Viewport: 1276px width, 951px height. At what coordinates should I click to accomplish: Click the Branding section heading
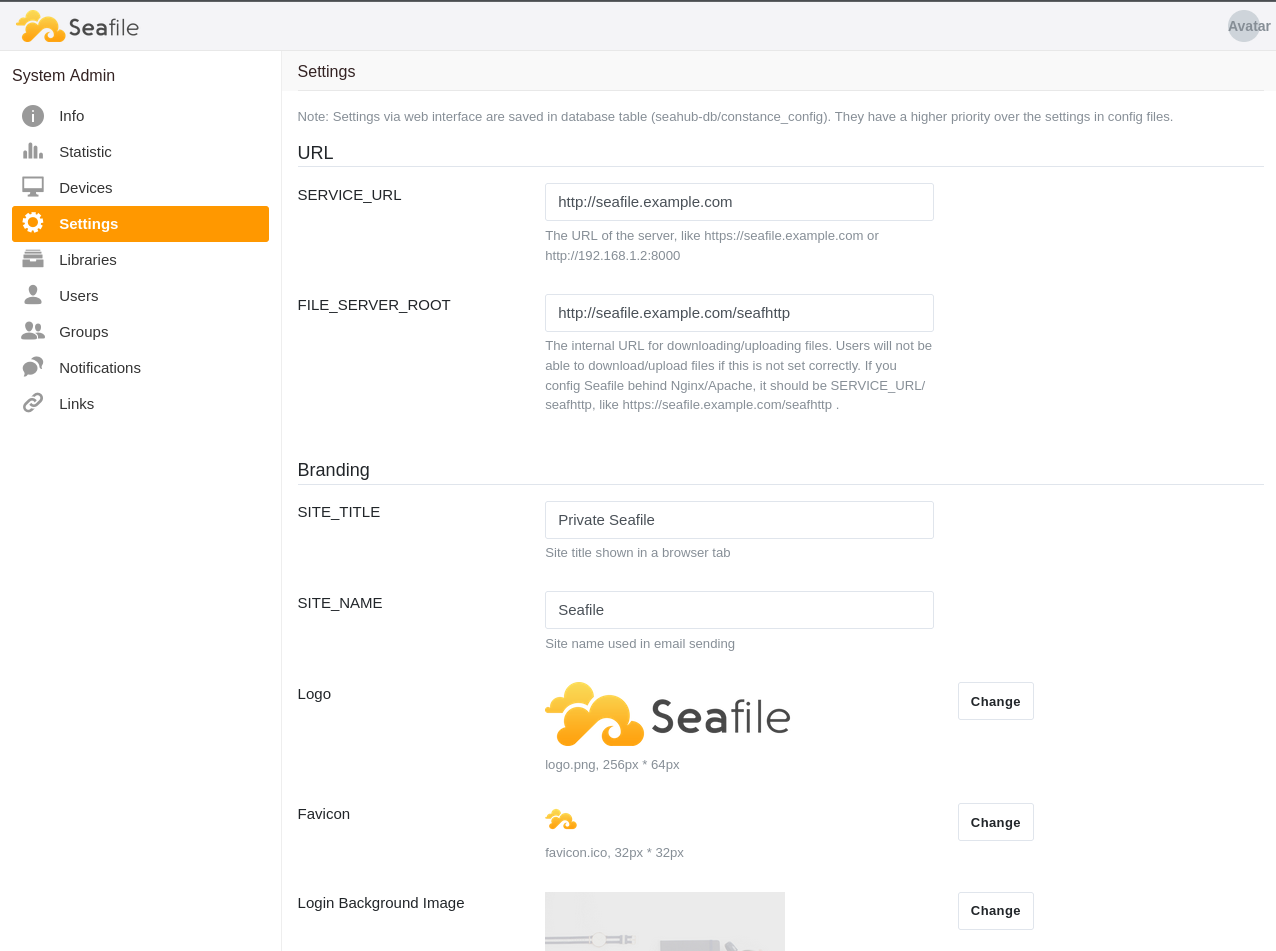(333, 470)
